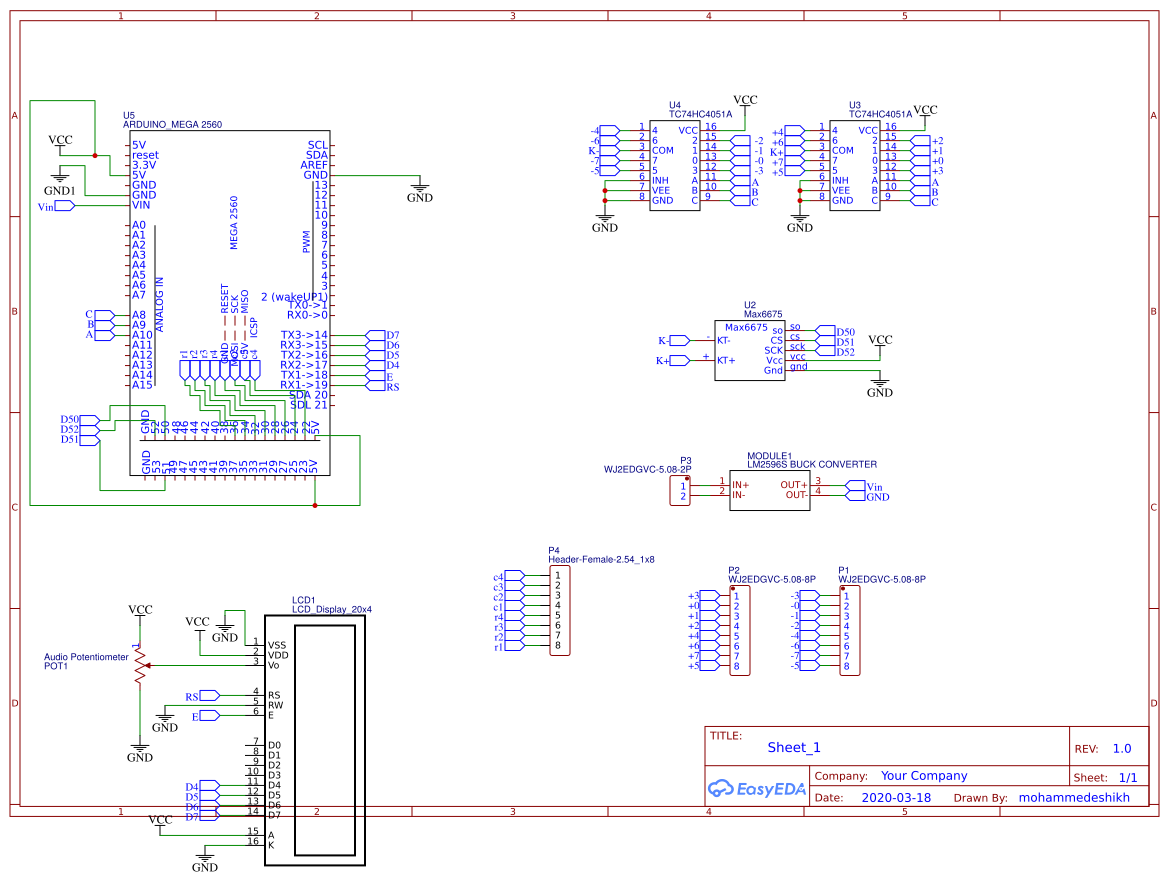Select the P1 eight-pin terminal block symbol

coord(849,631)
